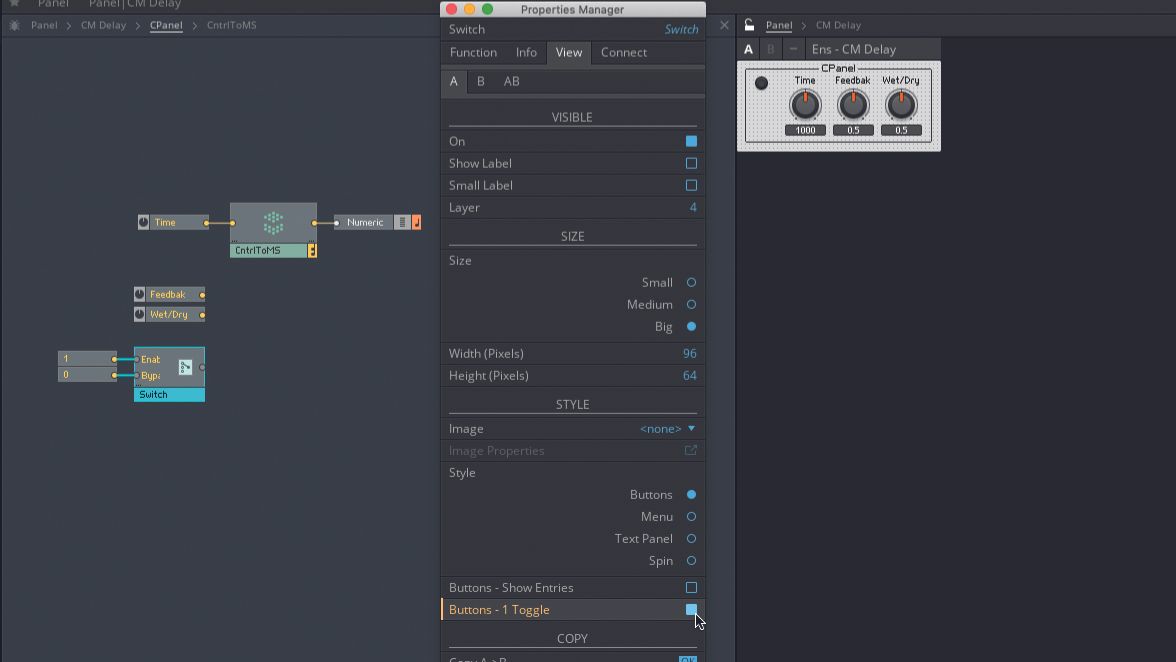Click the Width (Pixels) value field
The width and height of the screenshot is (1176, 662).
(x=687, y=353)
